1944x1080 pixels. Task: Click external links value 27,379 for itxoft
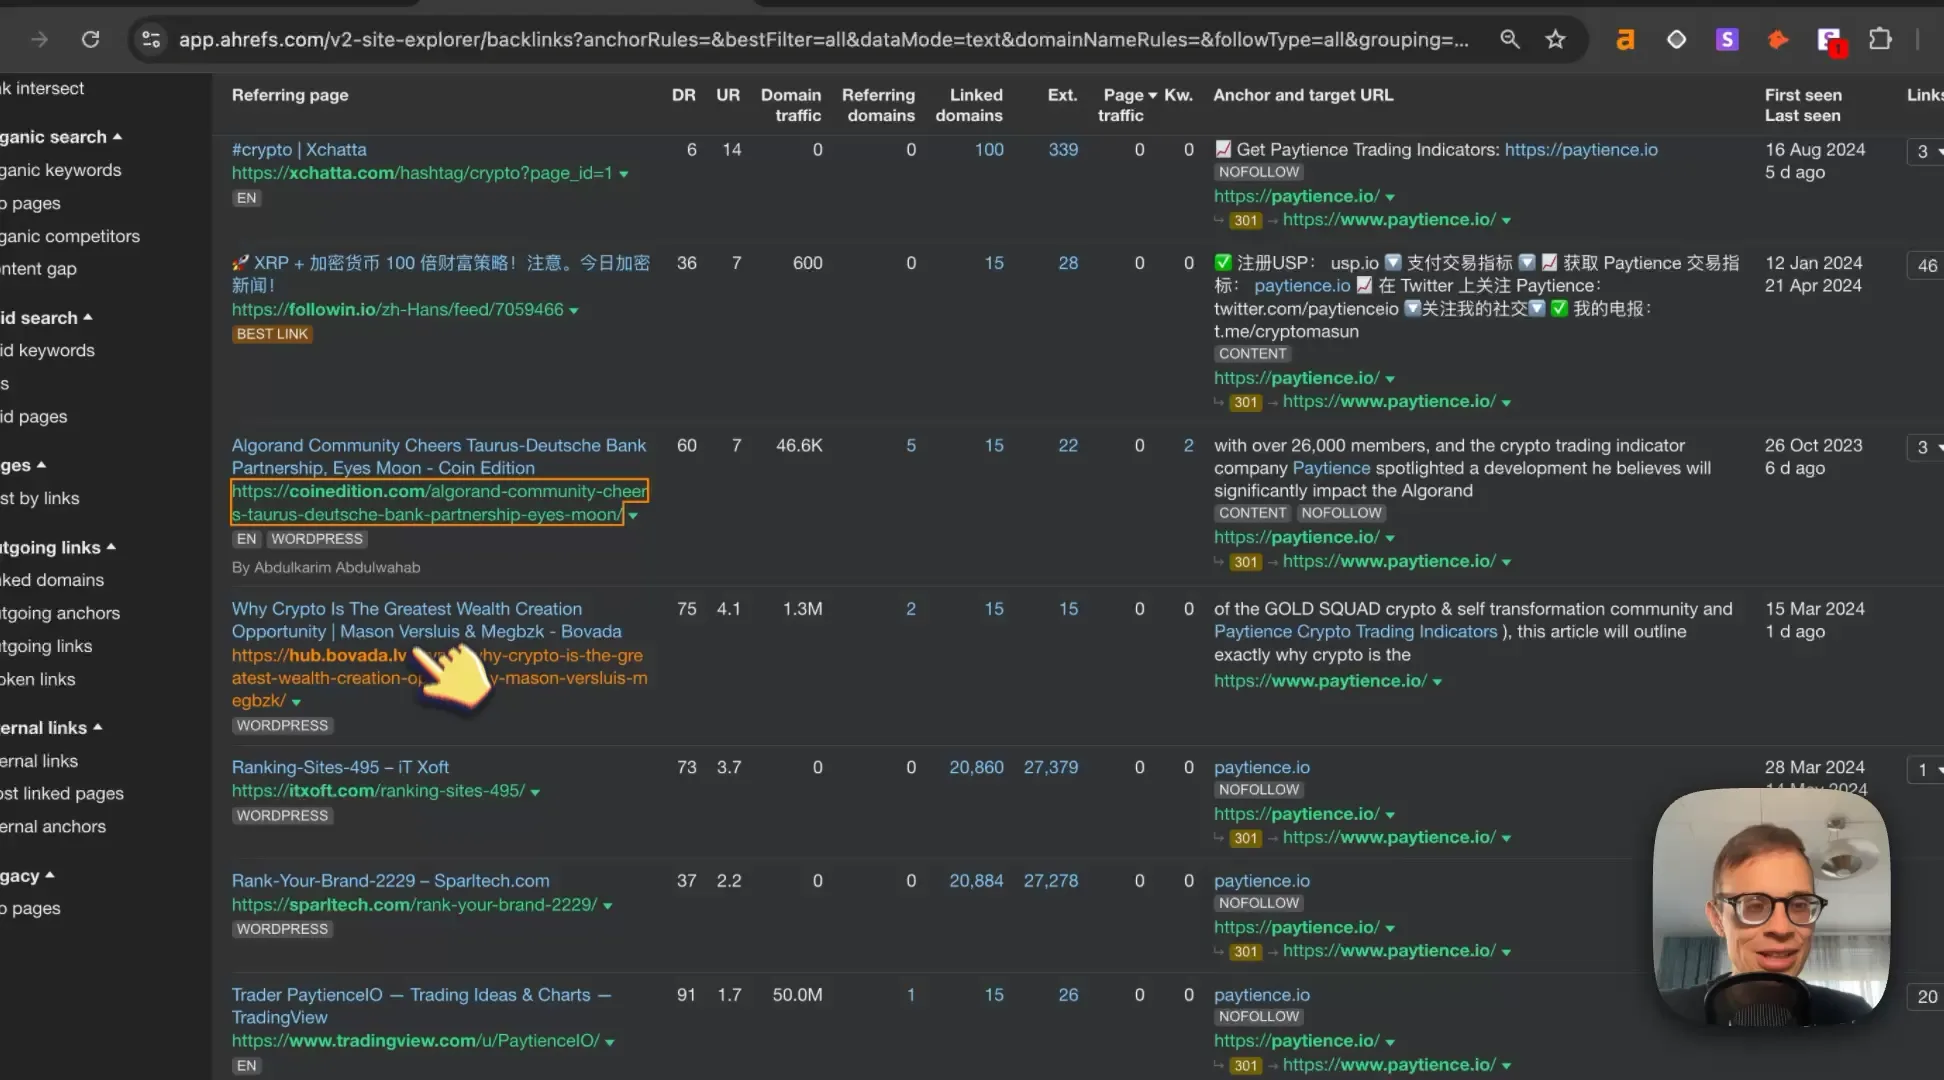(1051, 768)
